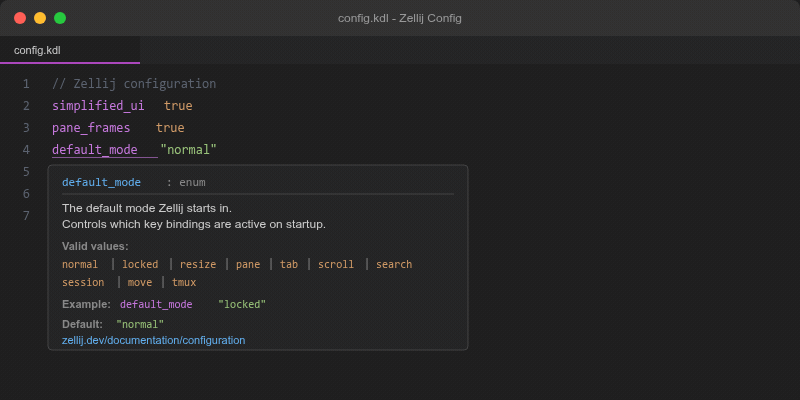Click 'Controls which key bindings' description line

pos(194,224)
